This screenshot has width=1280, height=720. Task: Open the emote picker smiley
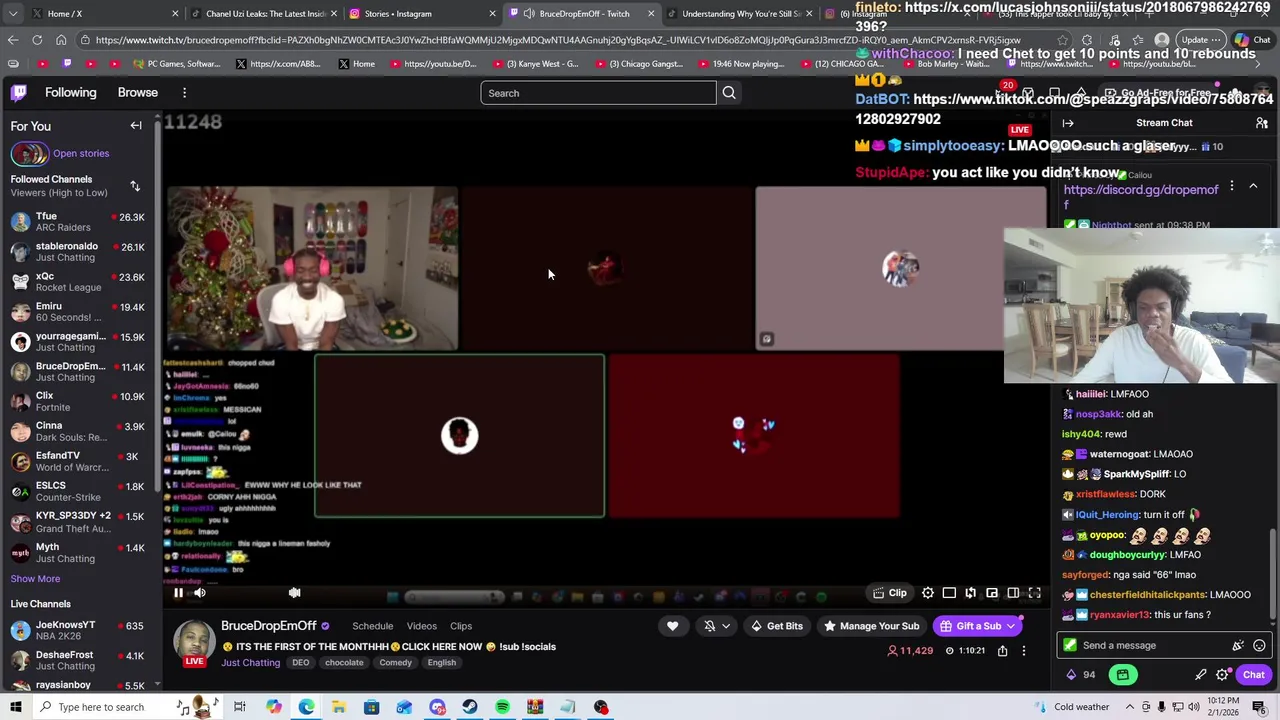click(1259, 645)
